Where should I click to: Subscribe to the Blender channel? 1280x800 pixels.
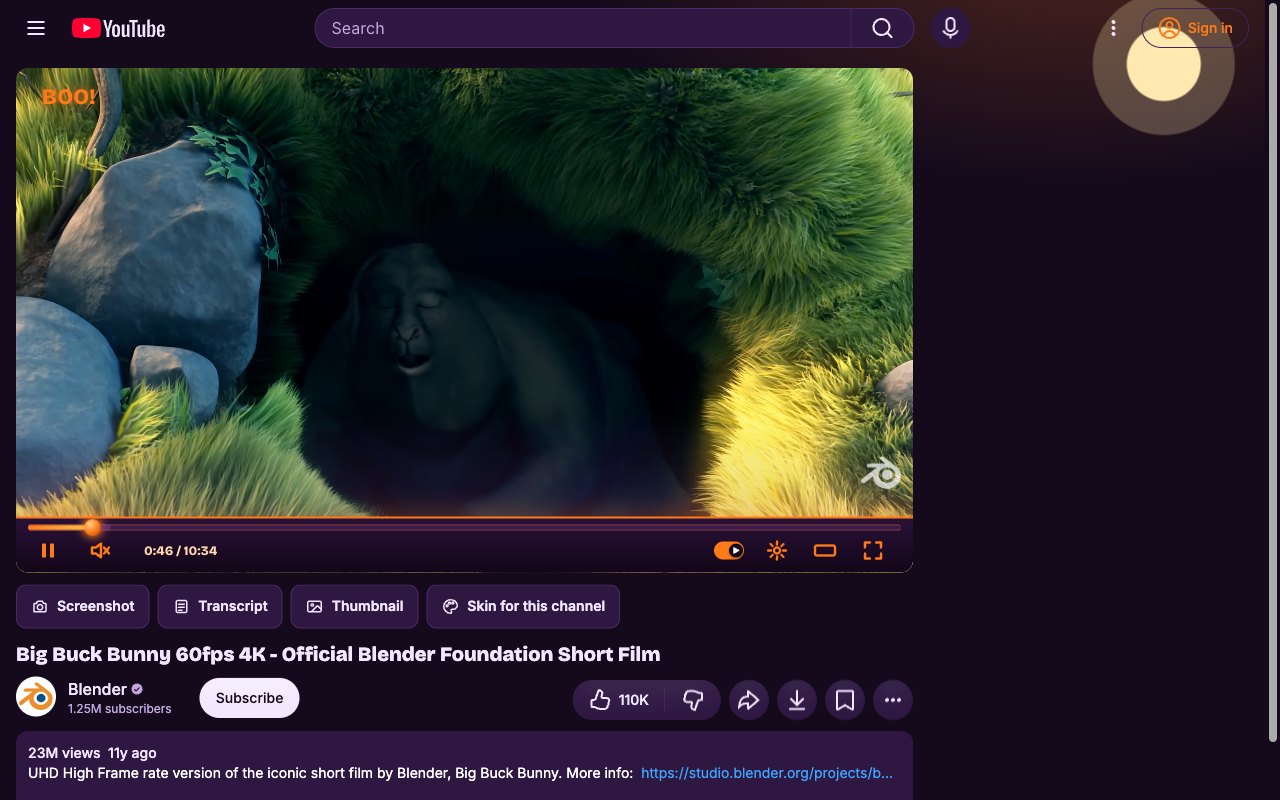(249, 698)
